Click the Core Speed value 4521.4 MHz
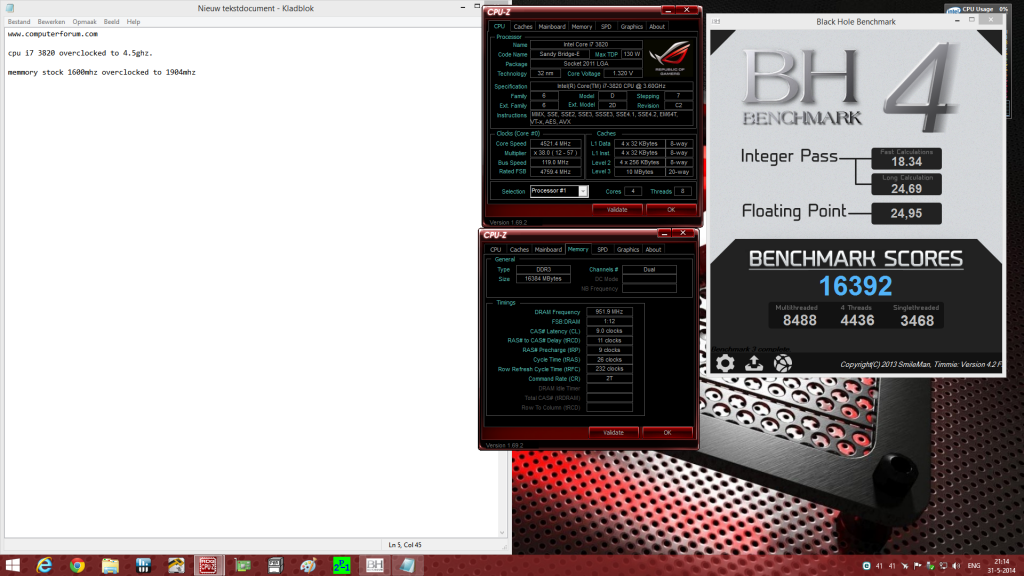The height and width of the screenshot is (576, 1024). tap(555, 144)
